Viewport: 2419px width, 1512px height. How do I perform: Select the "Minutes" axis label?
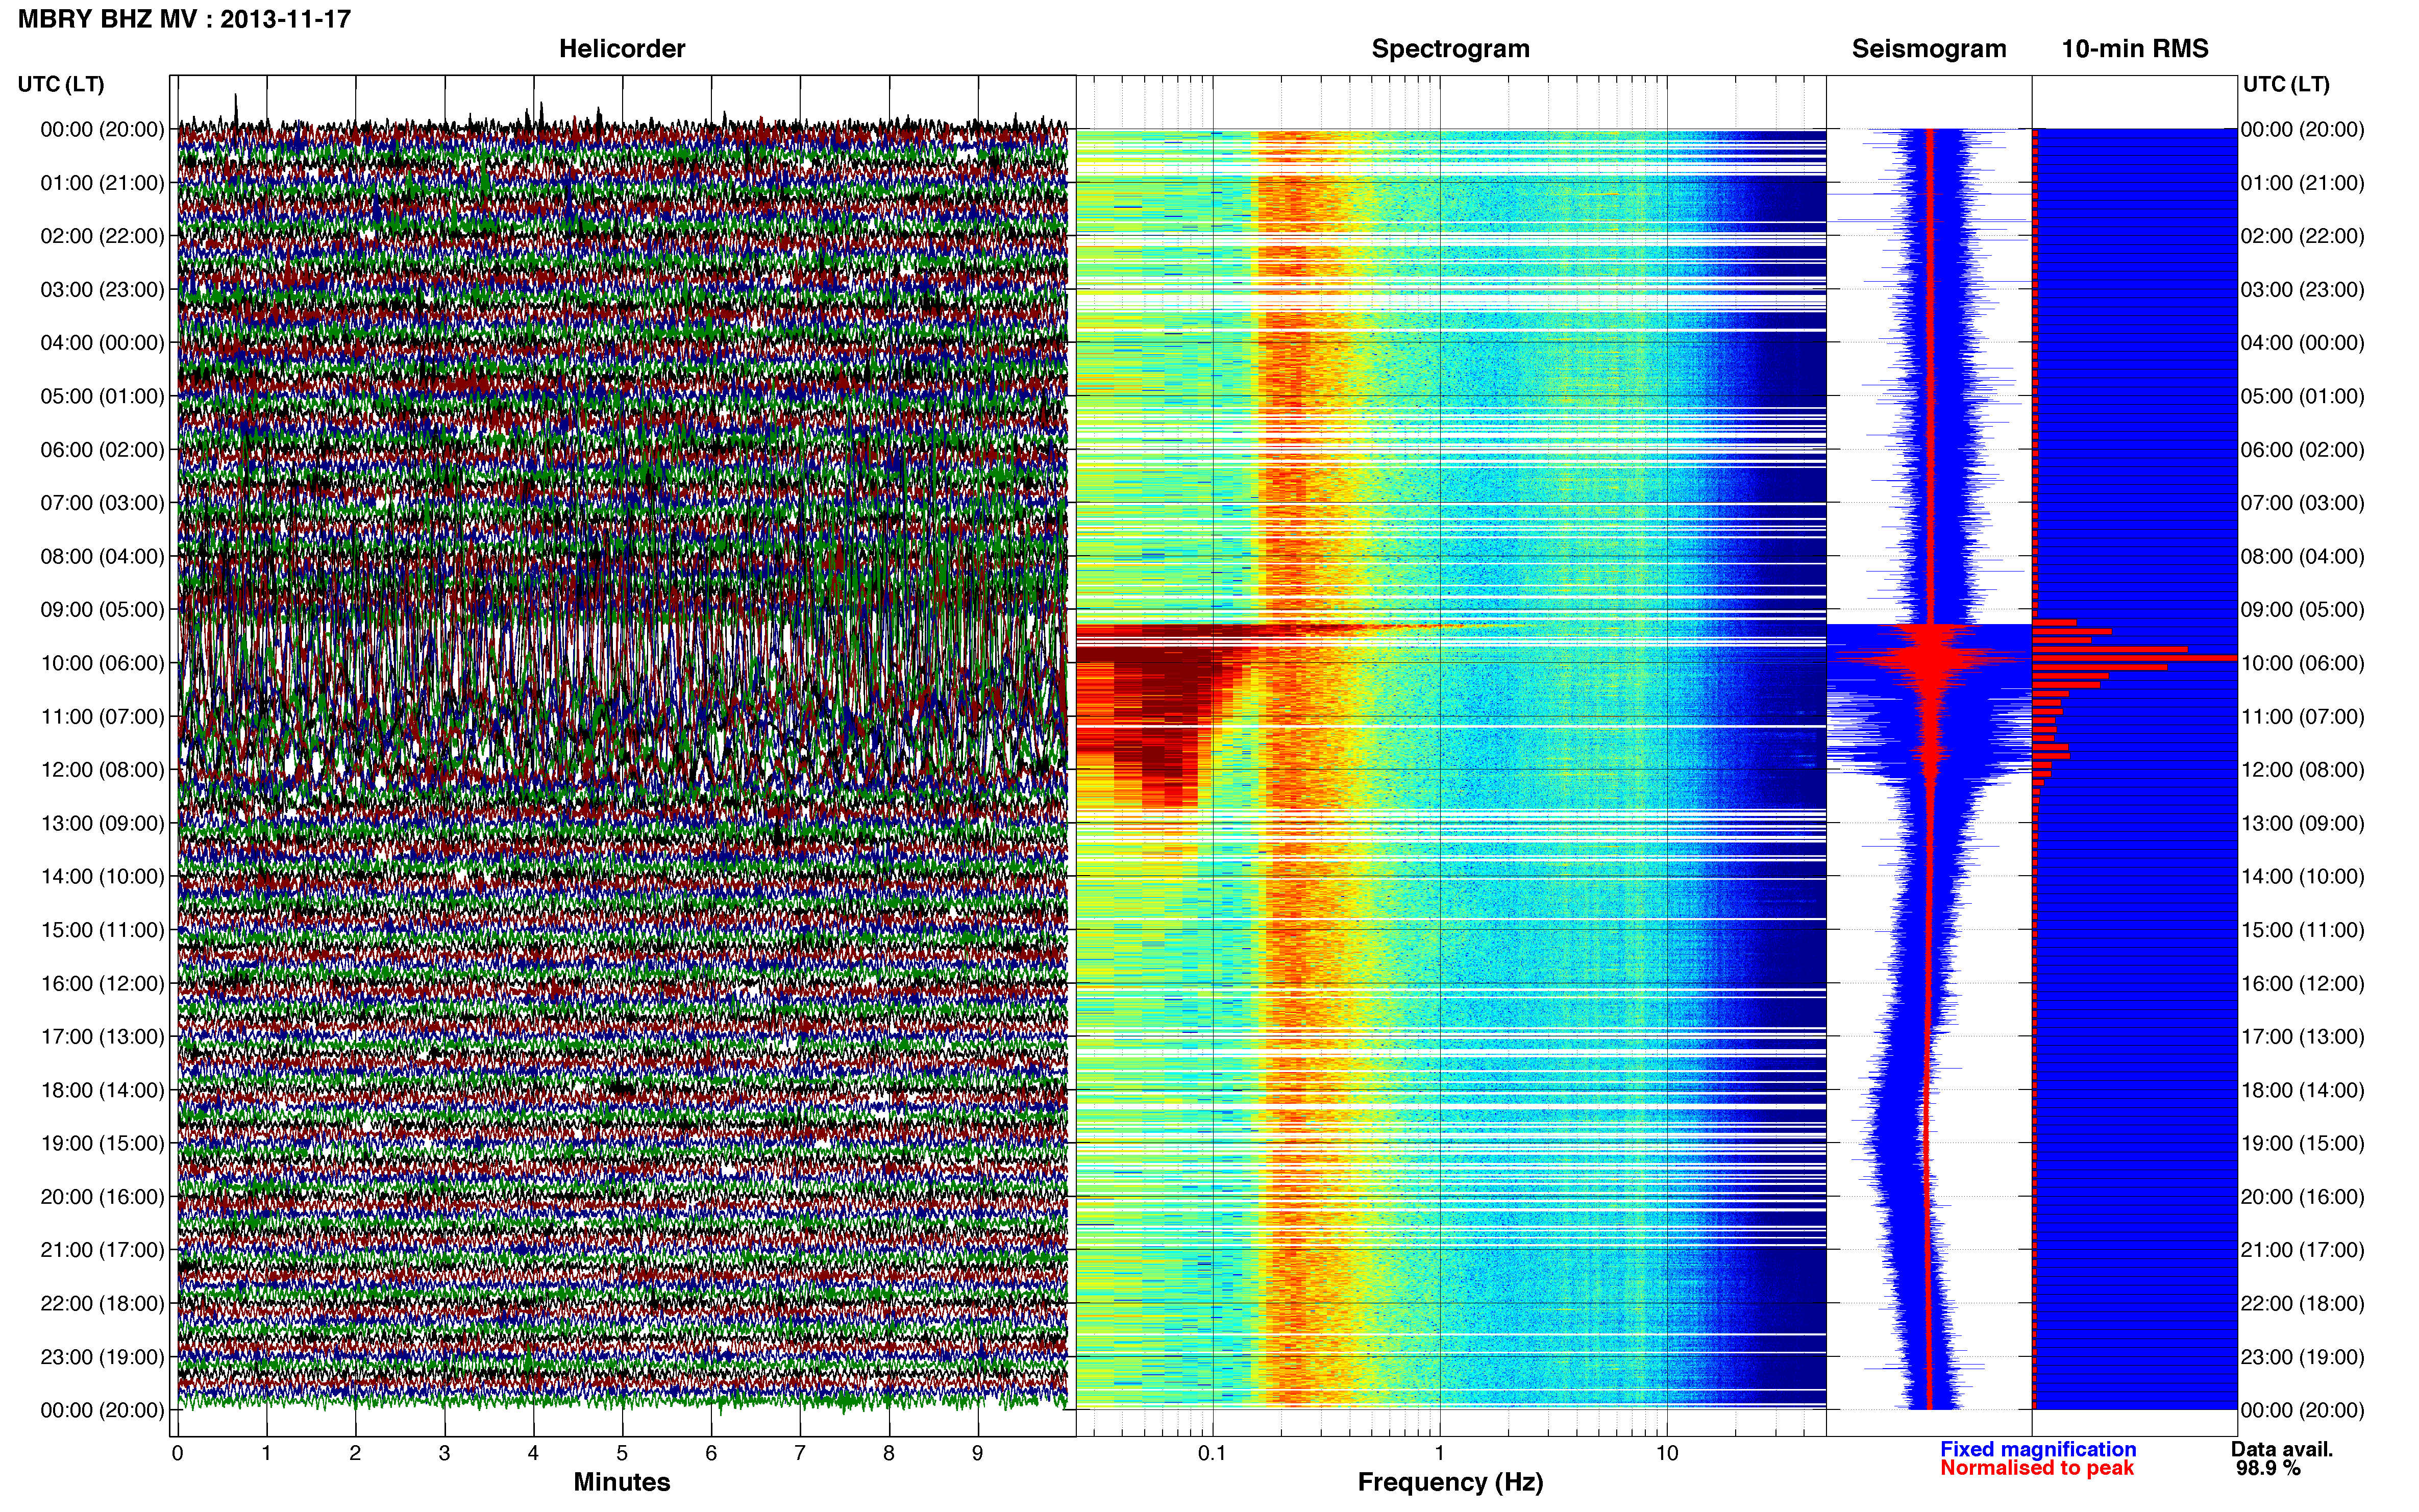(x=622, y=1482)
